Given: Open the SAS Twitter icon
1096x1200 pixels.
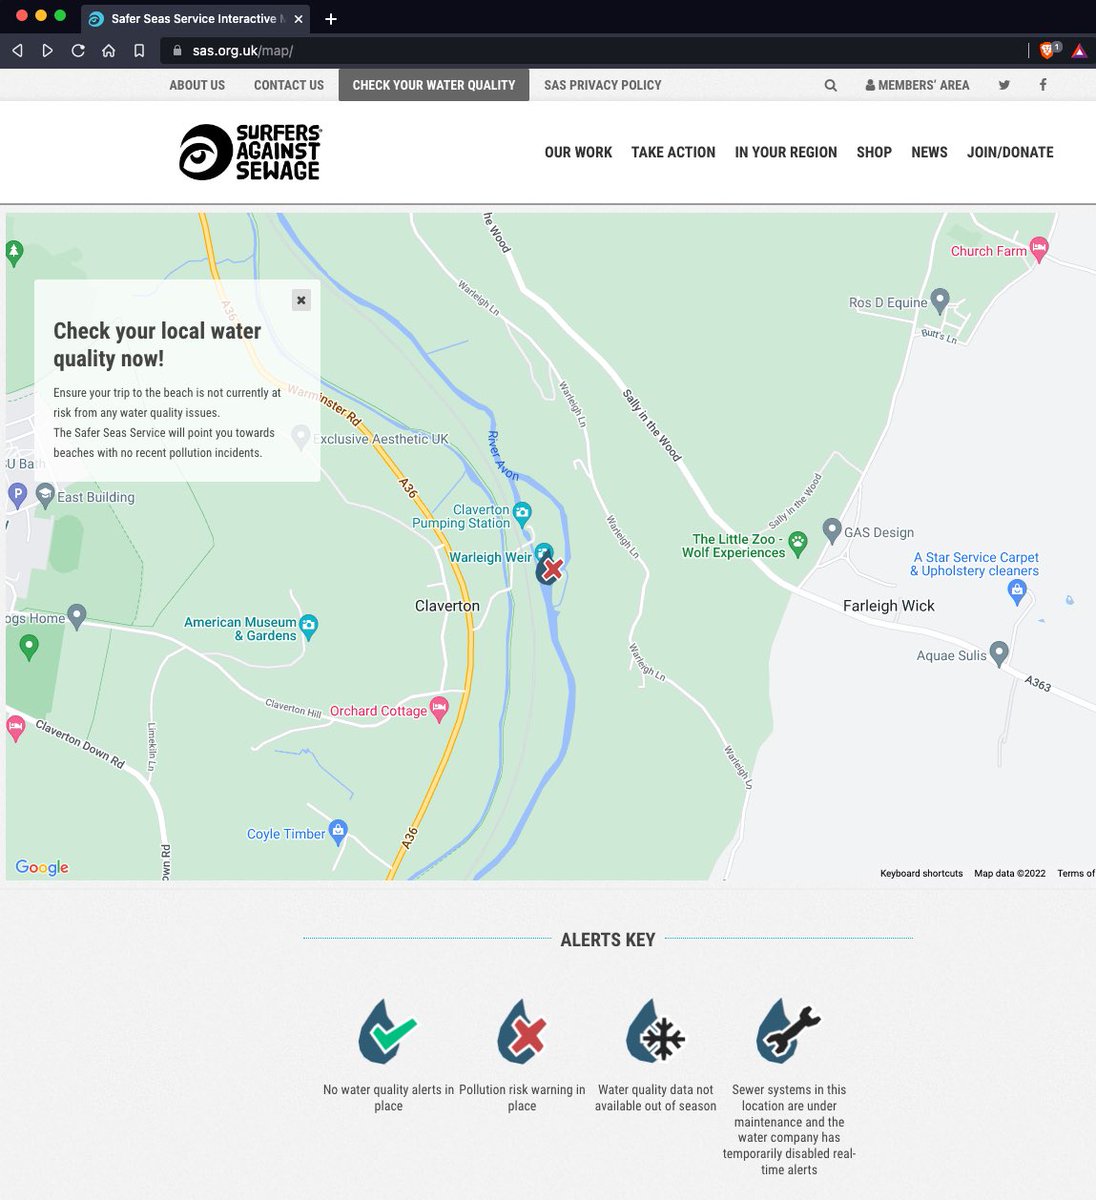Looking at the screenshot, I should (x=1004, y=85).
